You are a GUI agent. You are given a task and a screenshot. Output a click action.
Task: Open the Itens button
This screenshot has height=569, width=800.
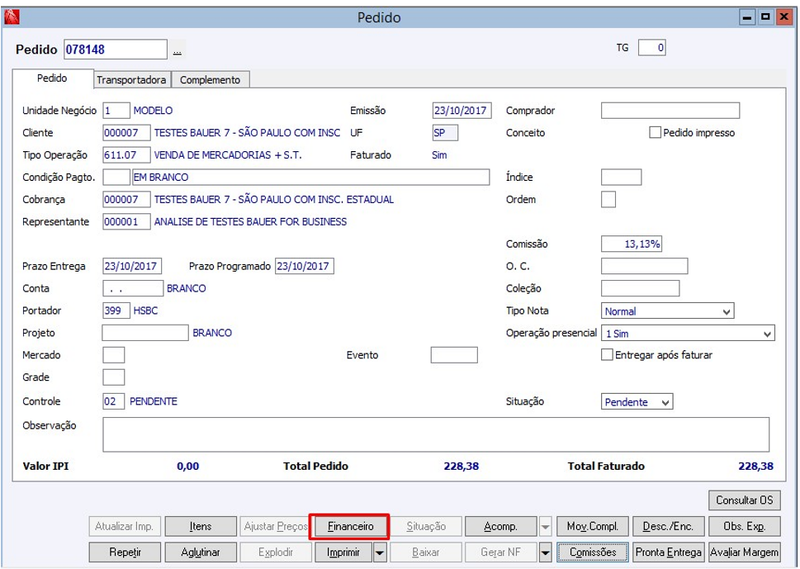pyautogui.click(x=201, y=526)
